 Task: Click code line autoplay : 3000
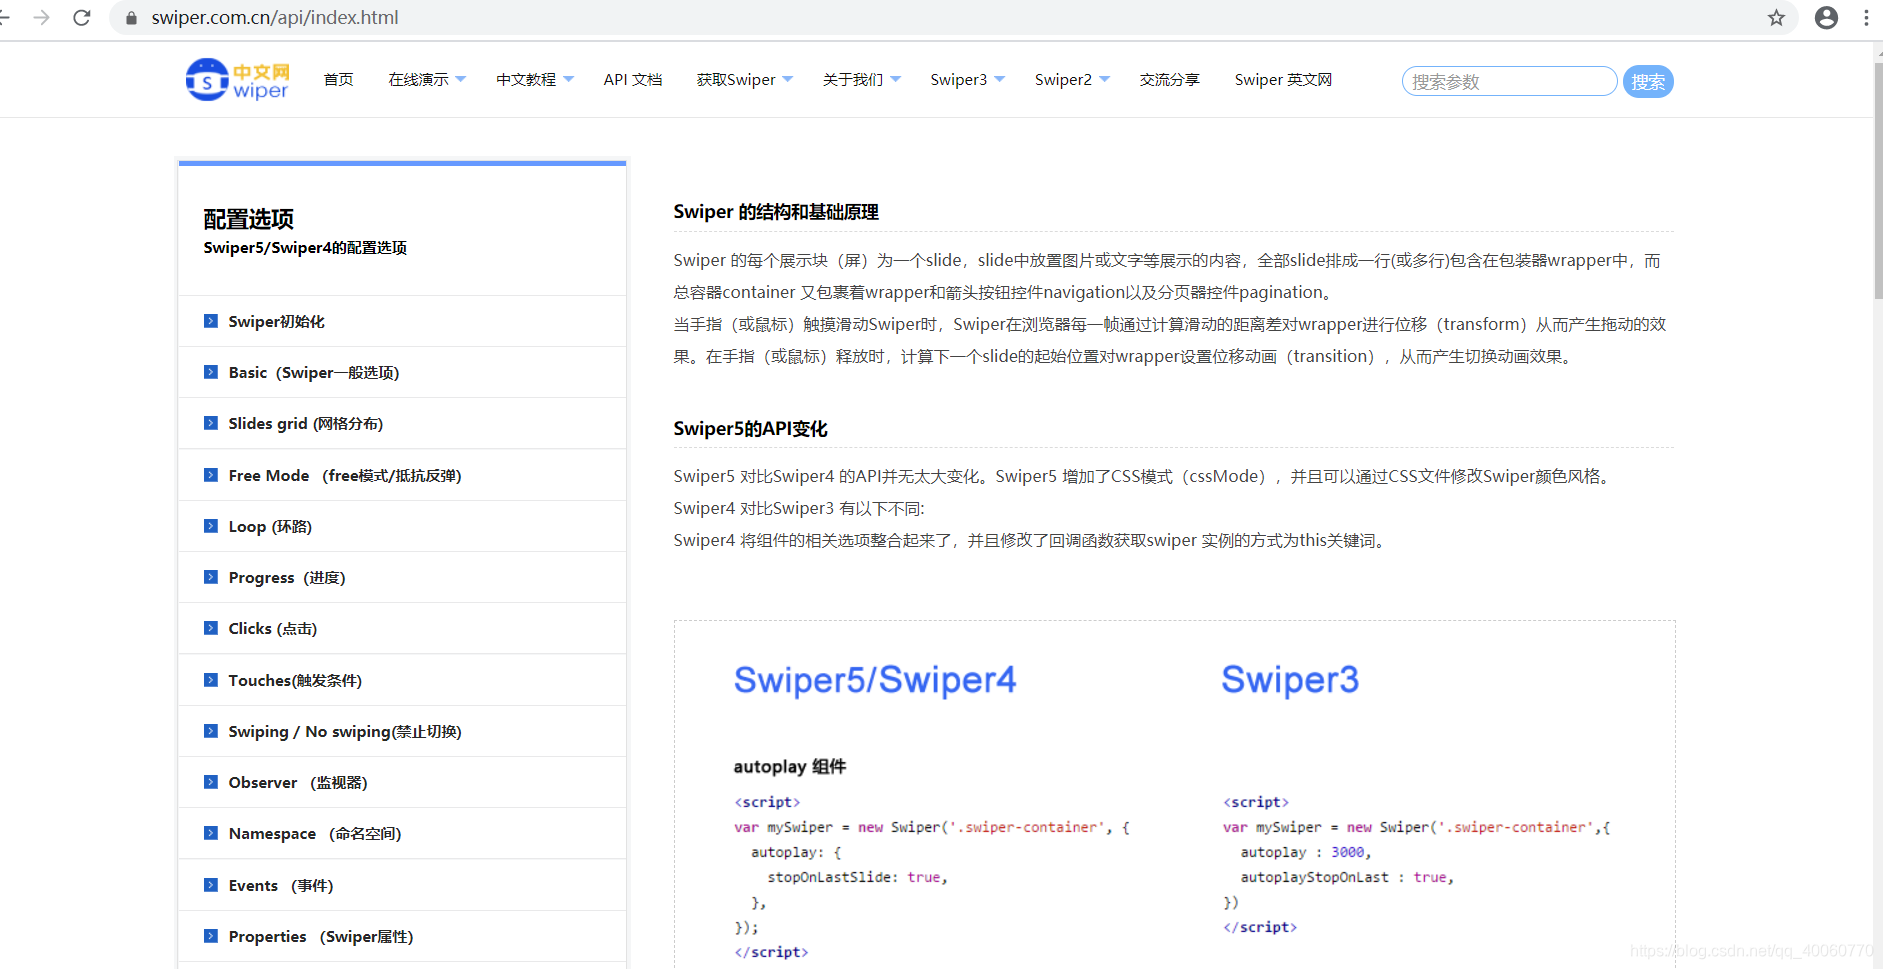[1306, 852]
